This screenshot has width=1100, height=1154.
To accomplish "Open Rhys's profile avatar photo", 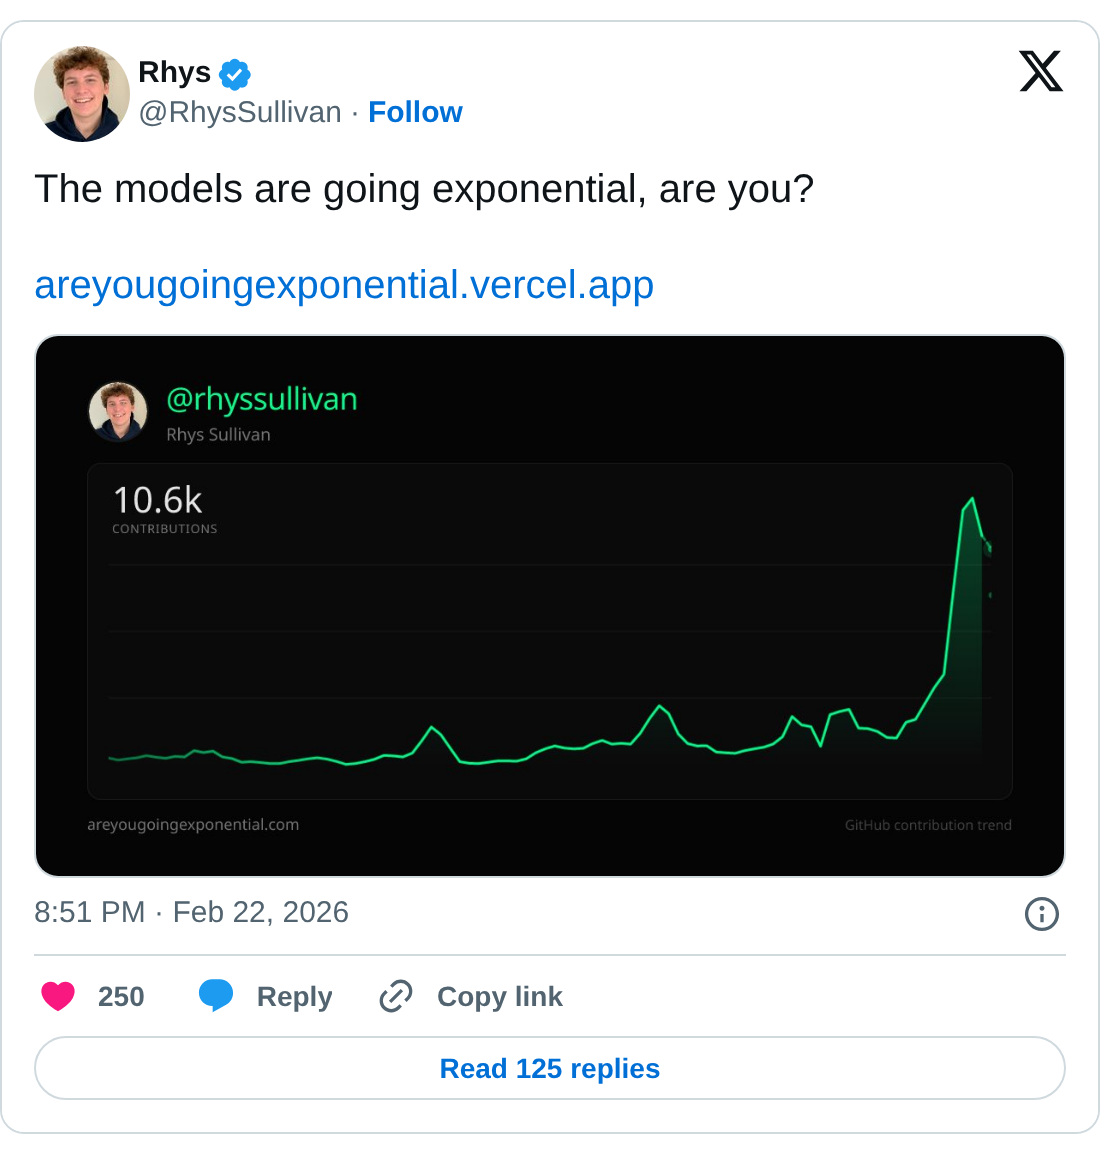I will (x=82, y=94).
